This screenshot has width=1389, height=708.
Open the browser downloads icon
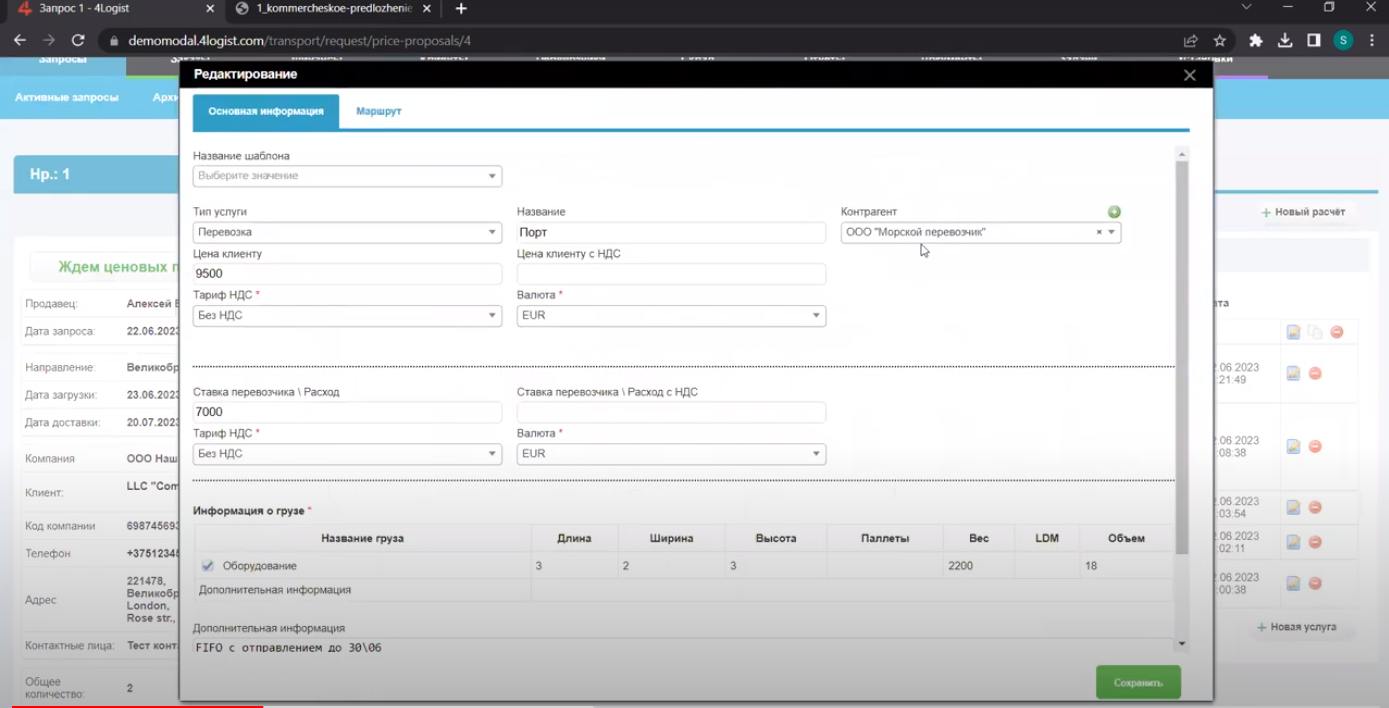coord(1285,41)
